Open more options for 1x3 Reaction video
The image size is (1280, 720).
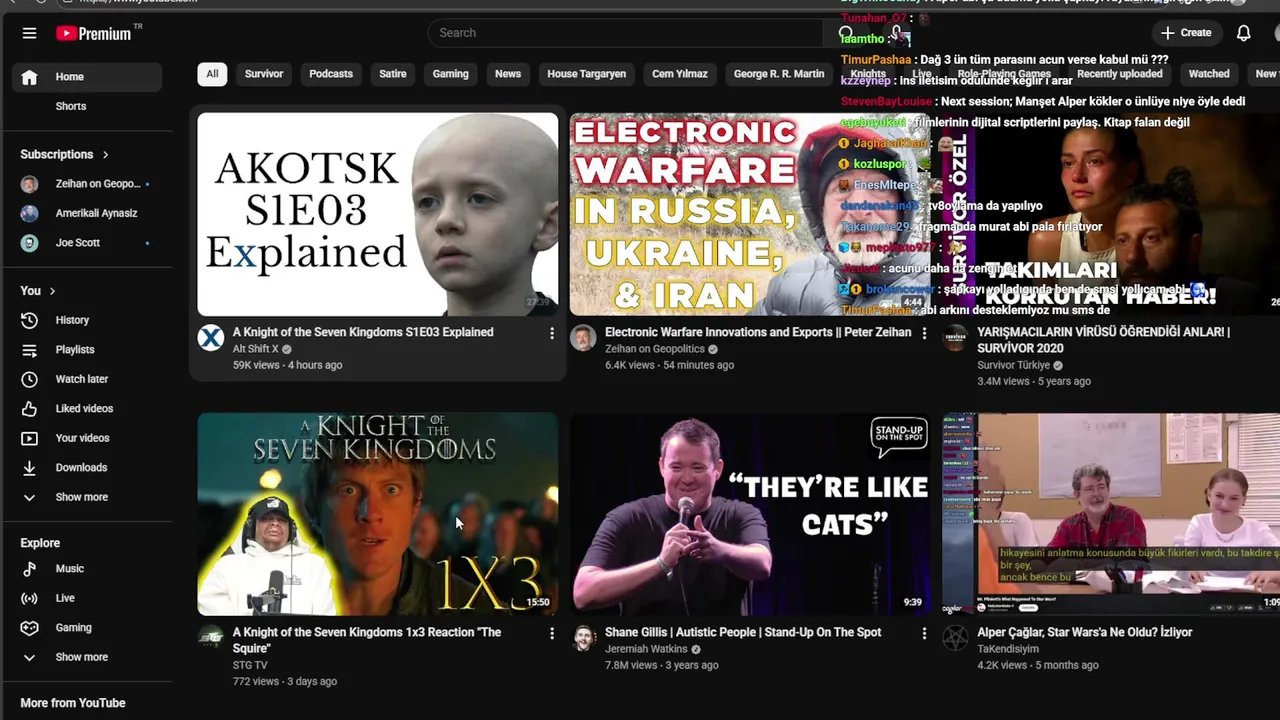(x=552, y=633)
